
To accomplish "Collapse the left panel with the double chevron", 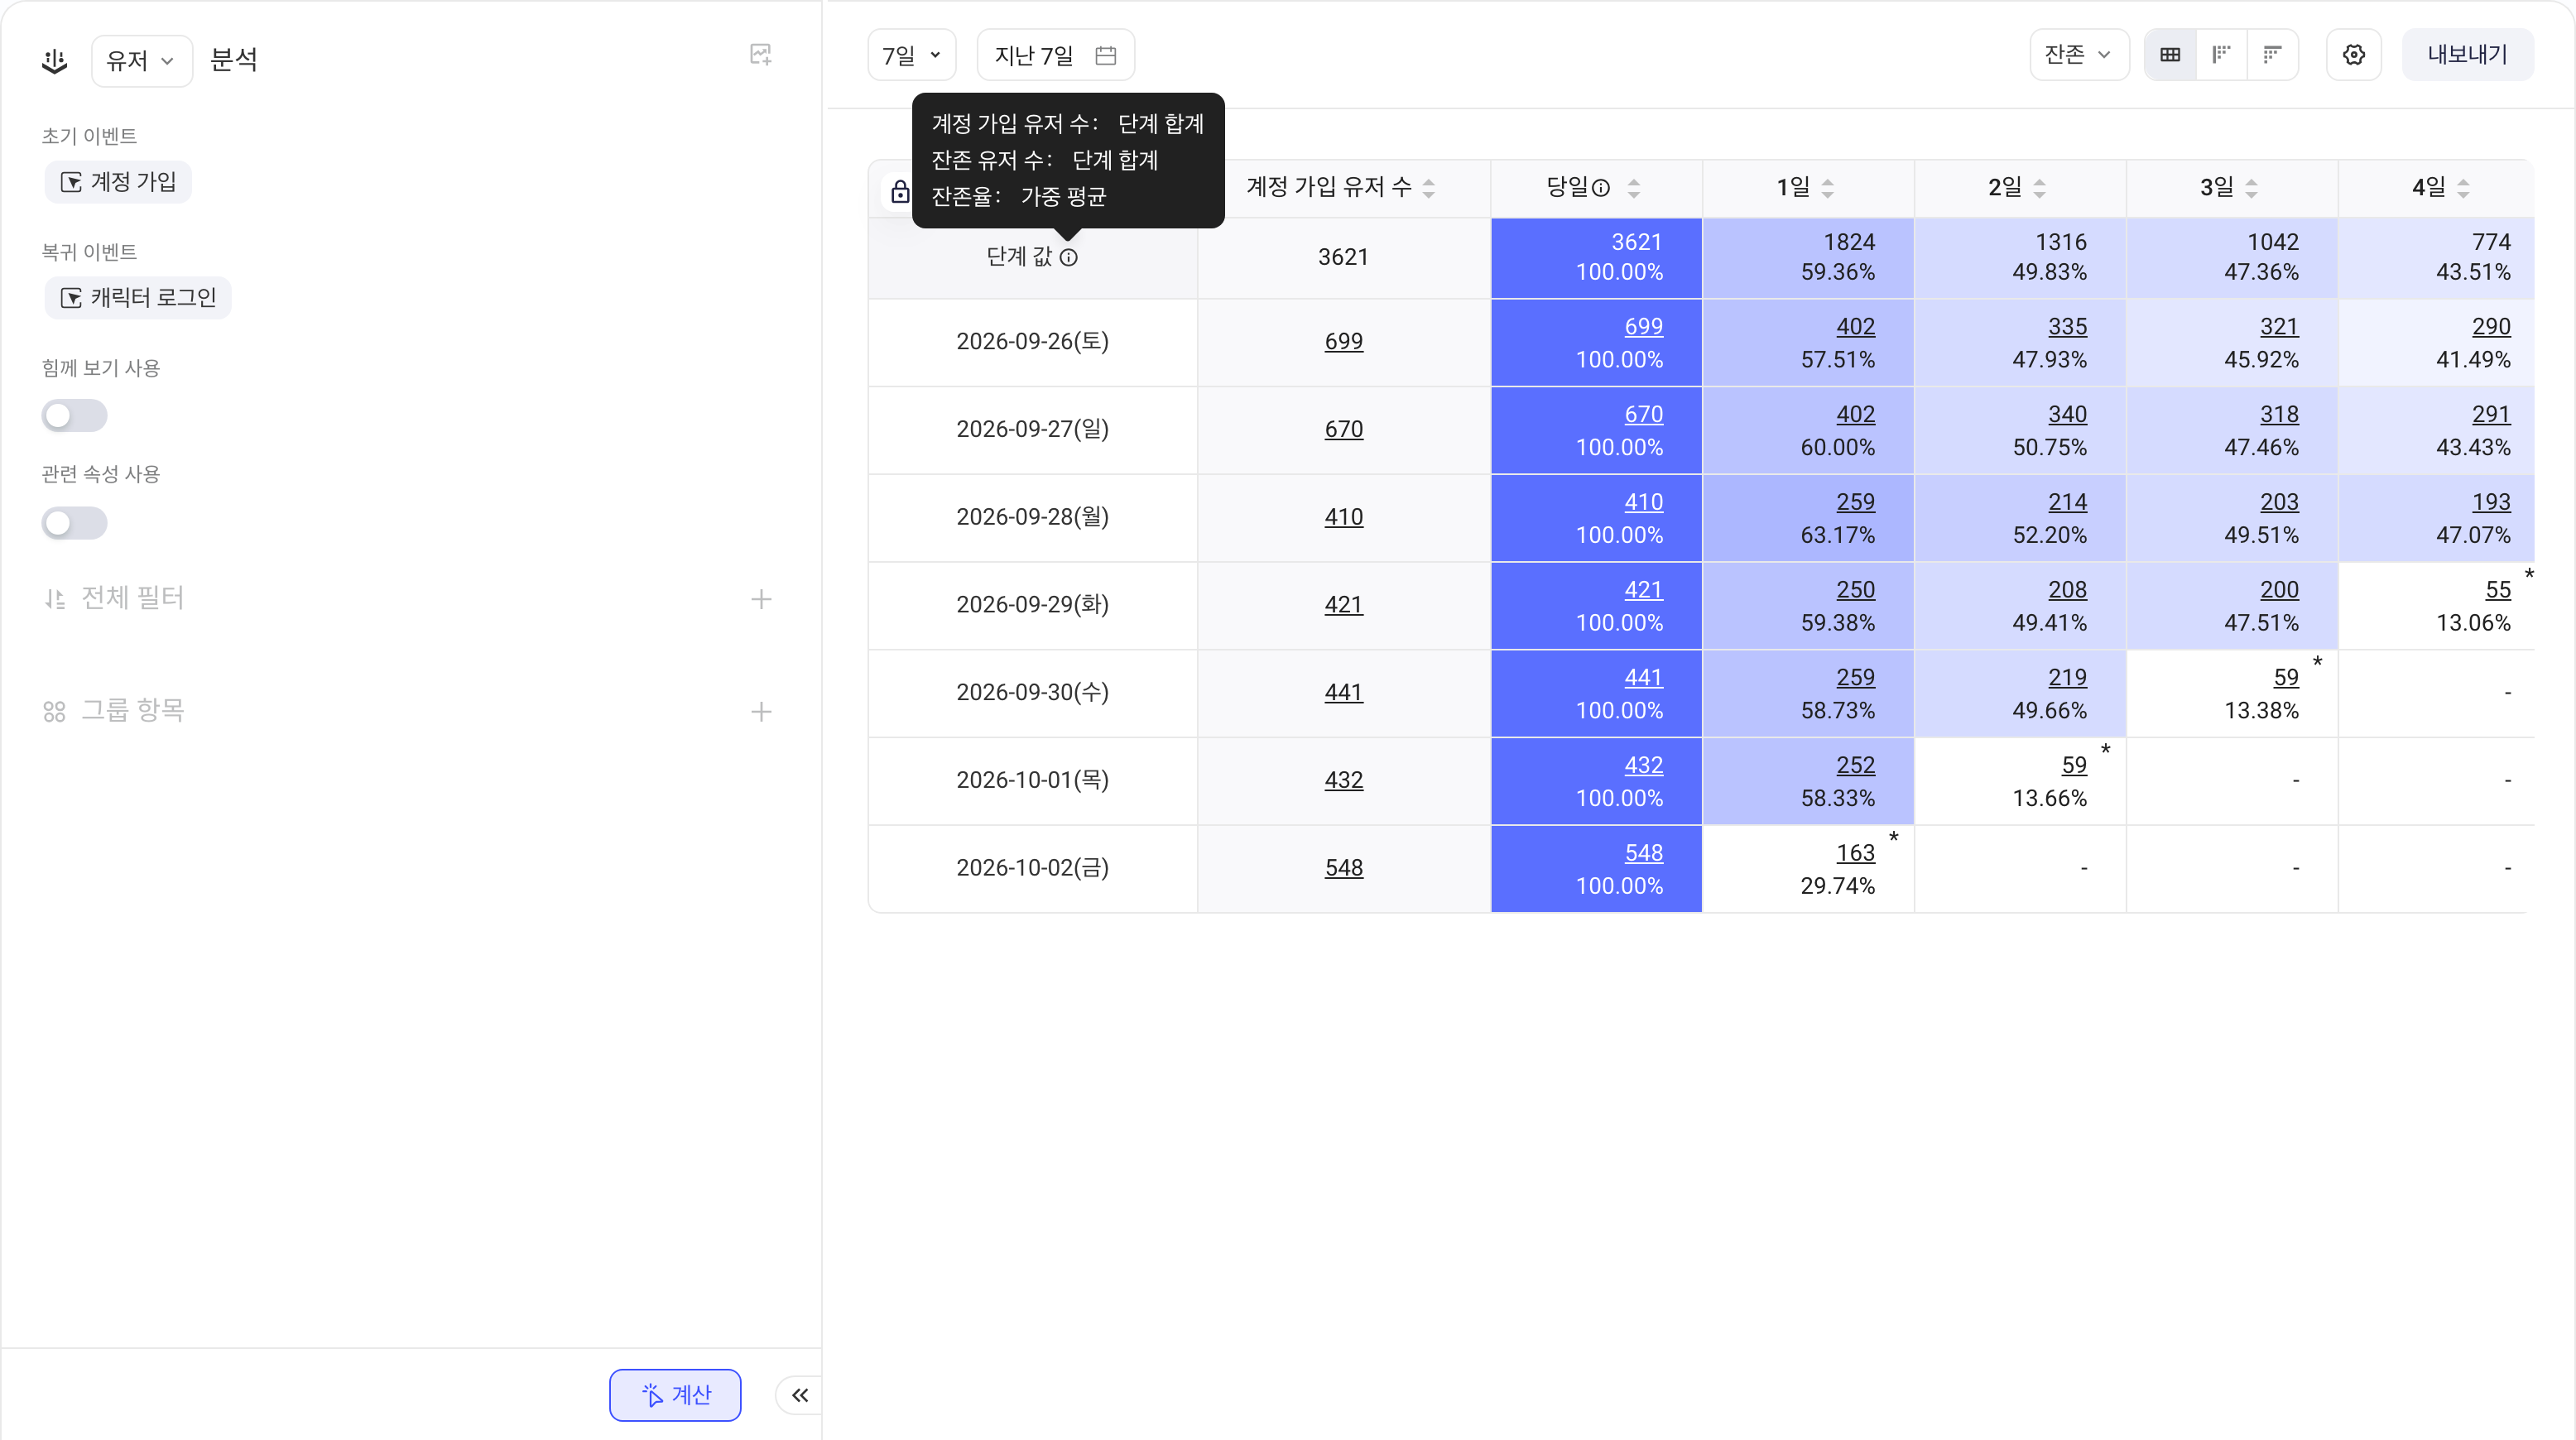I will click(x=800, y=1395).
